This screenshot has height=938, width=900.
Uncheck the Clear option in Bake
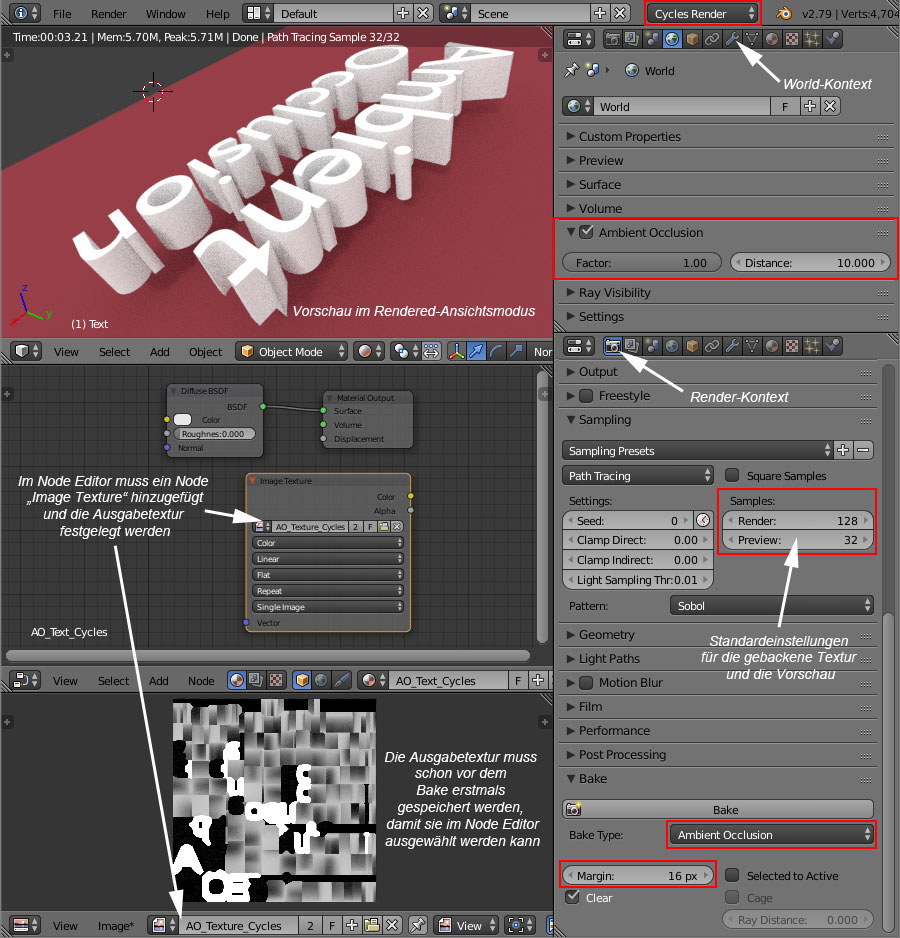coord(572,898)
